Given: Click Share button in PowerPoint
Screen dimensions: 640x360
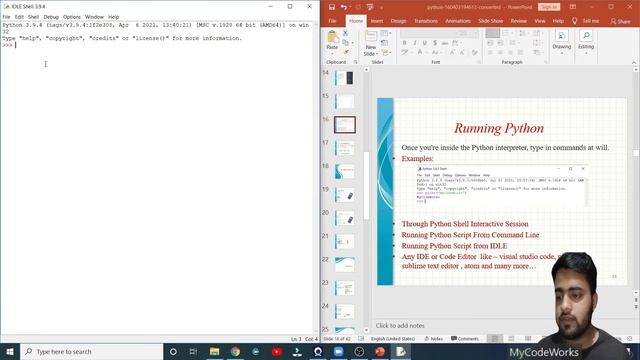Looking at the screenshot, I should click(620, 21).
